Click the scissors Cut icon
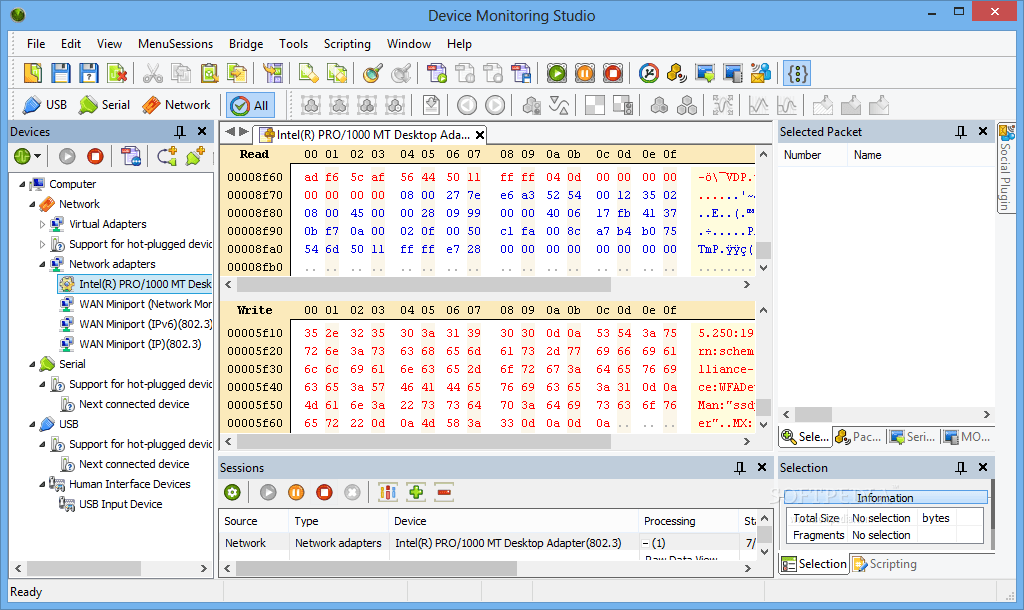This screenshot has height=610, width=1024. 152,73
